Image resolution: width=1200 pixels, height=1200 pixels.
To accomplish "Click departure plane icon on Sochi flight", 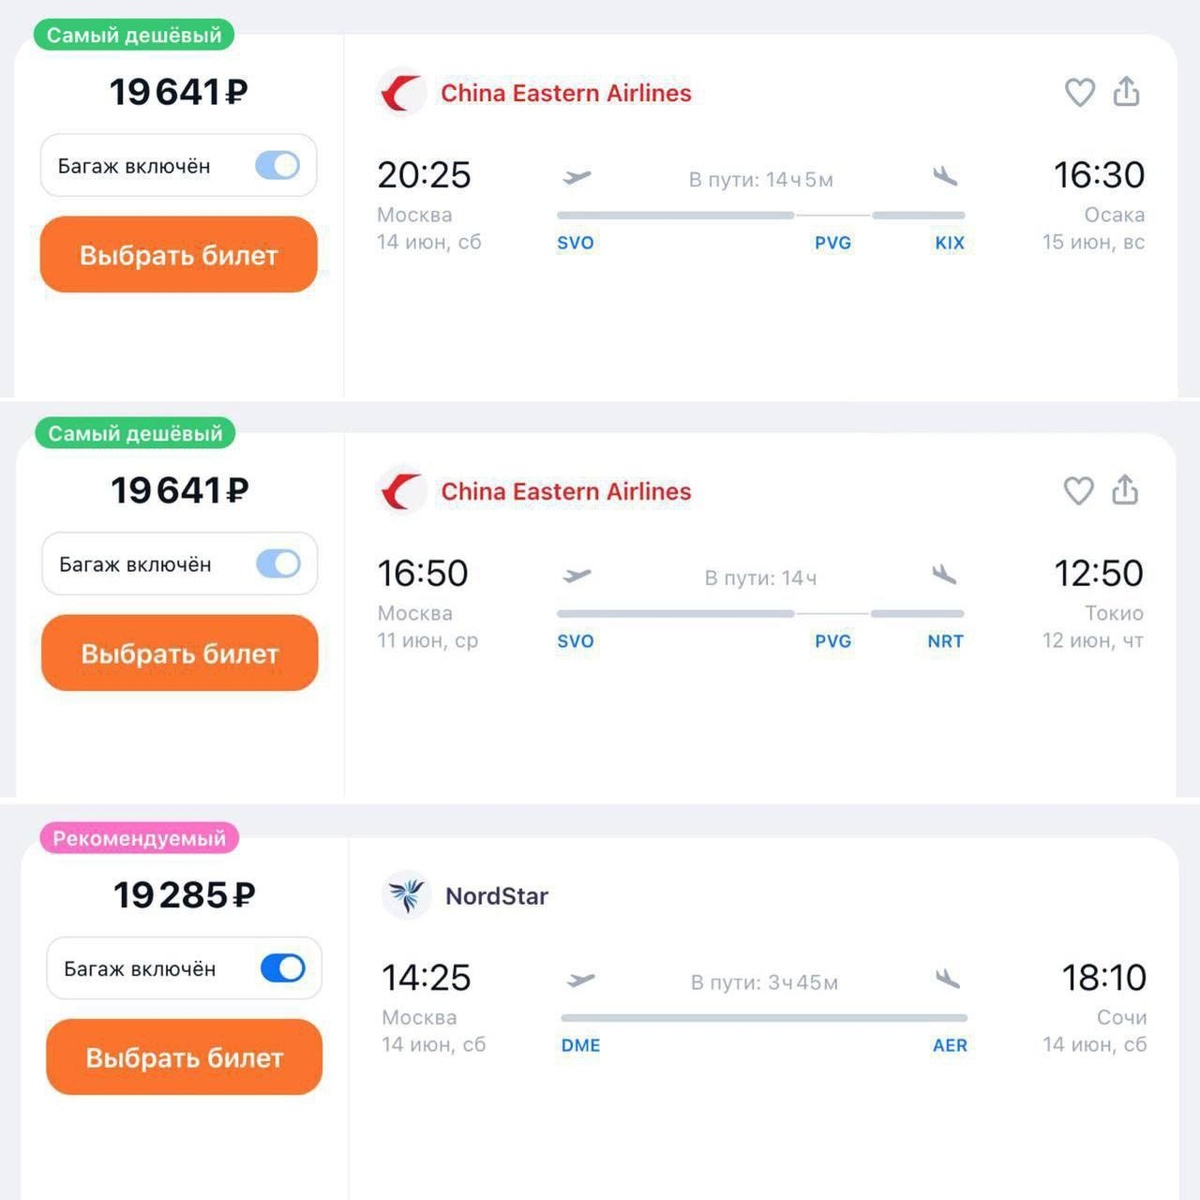I will point(580,980).
